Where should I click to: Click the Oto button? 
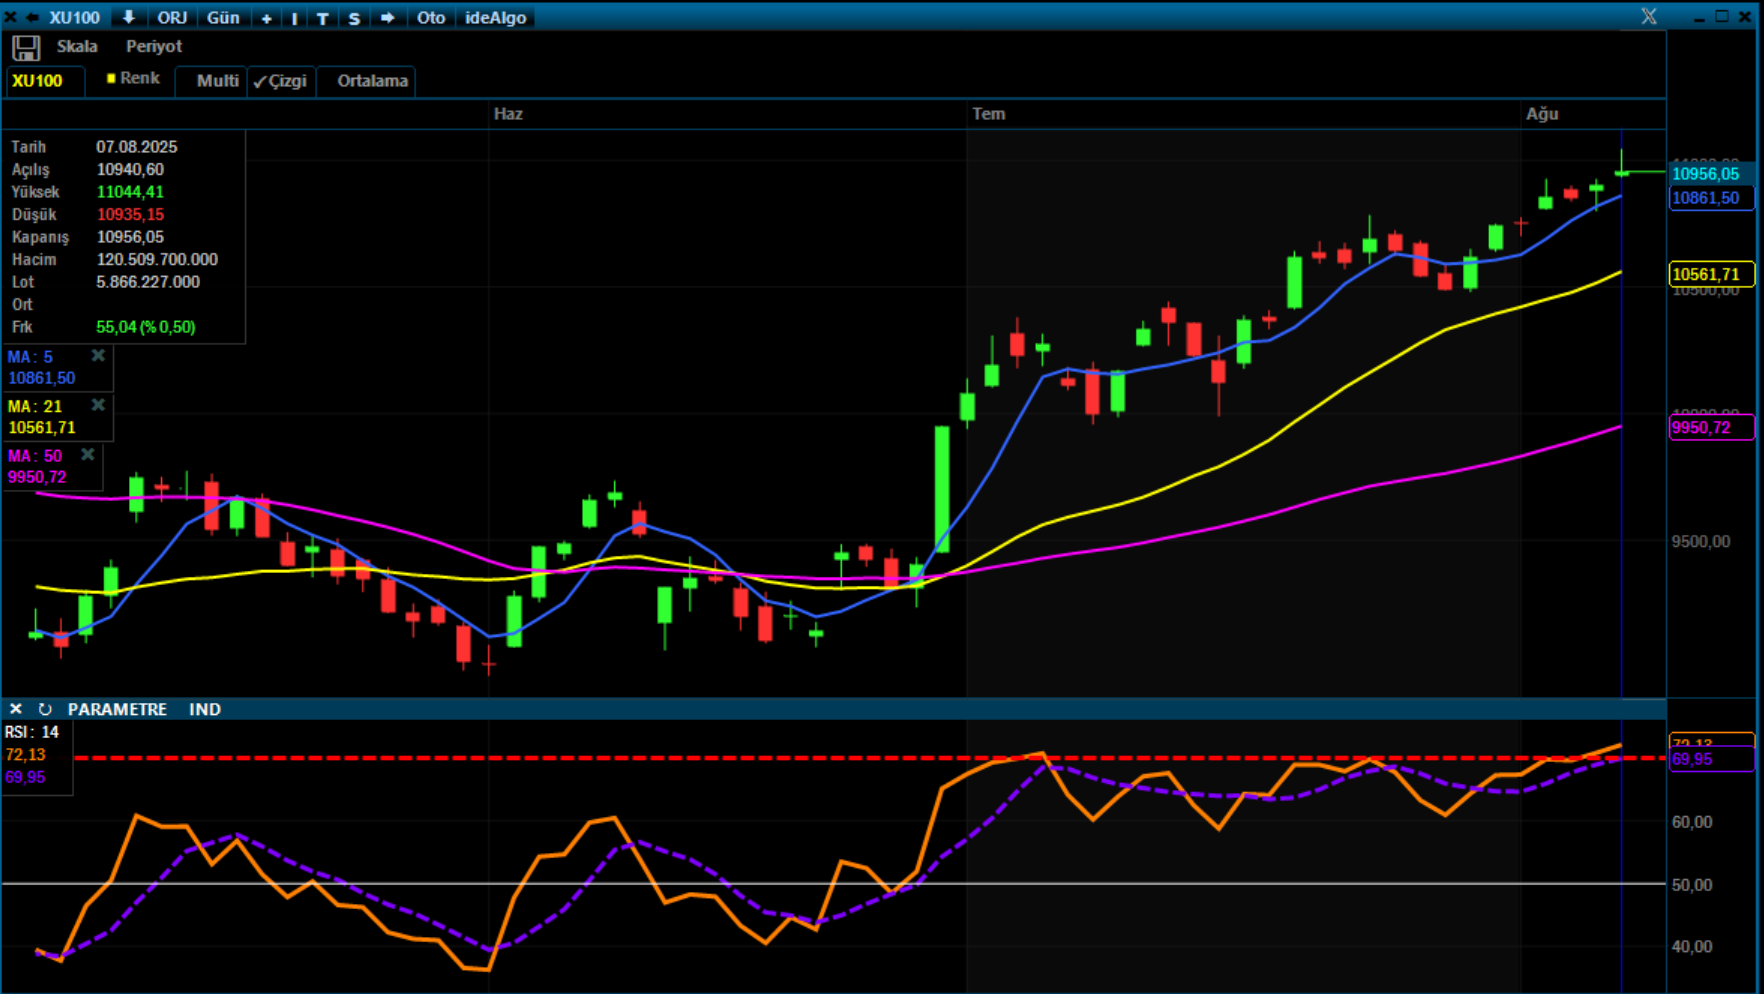[431, 18]
